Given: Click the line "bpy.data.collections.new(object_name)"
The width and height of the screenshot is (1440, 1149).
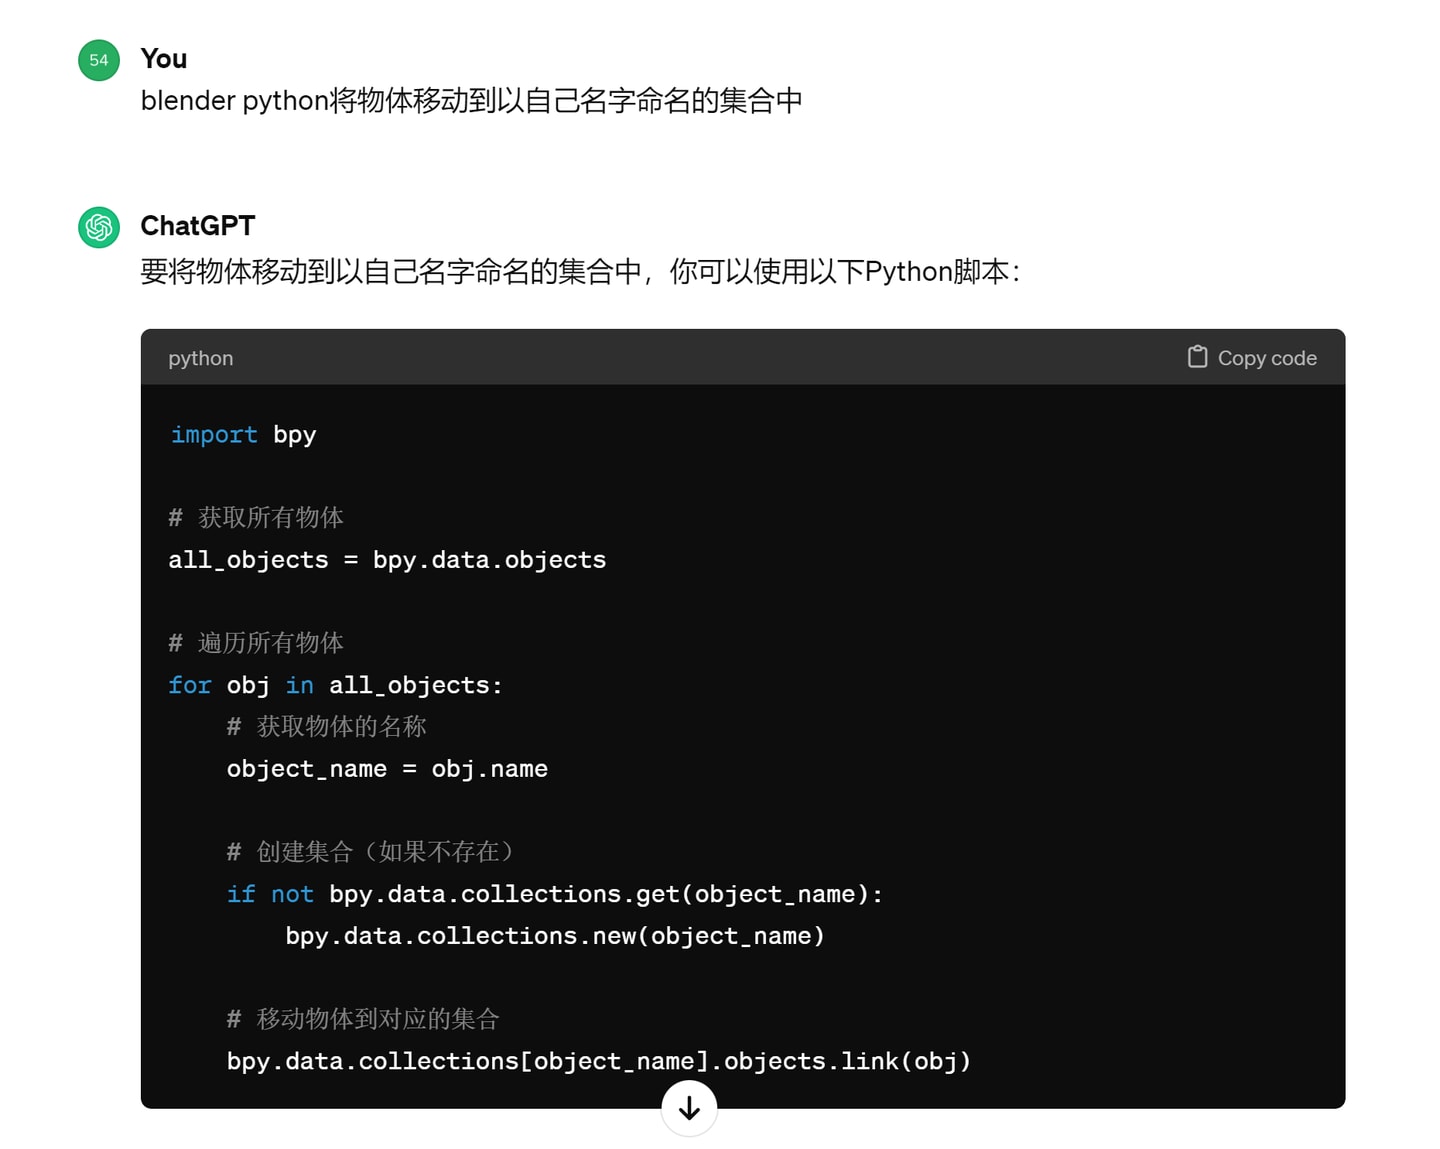Looking at the screenshot, I should [555, 936].
